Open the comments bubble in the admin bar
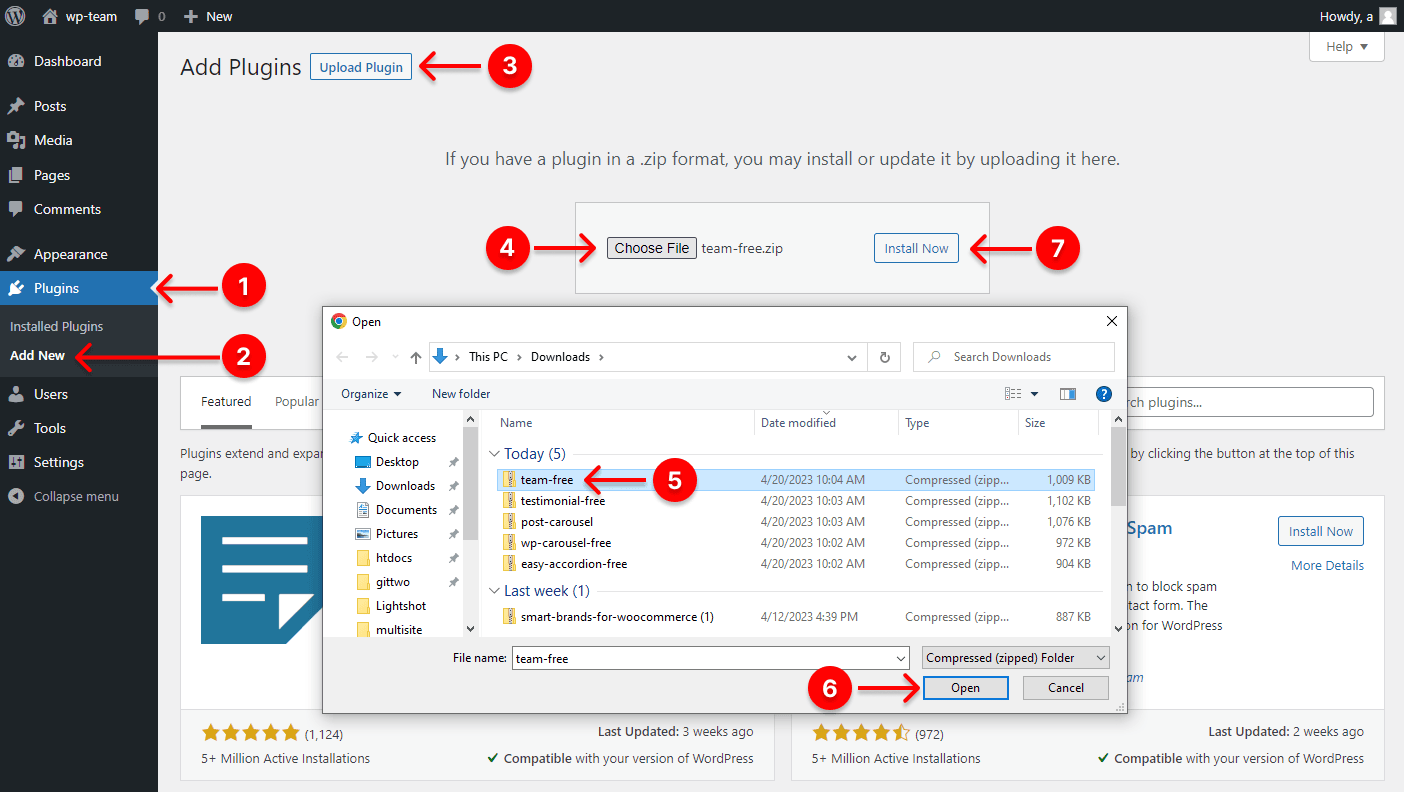The height and width of the screenshot is (792, 1404). pyautogui.click(x=142, y=16)
